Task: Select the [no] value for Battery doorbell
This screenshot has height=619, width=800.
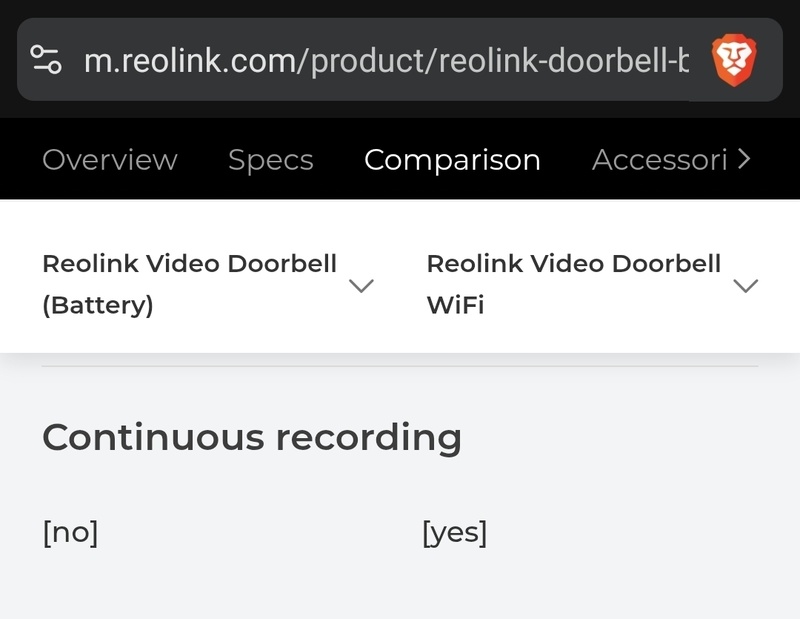Action: [x=70, y=533]
